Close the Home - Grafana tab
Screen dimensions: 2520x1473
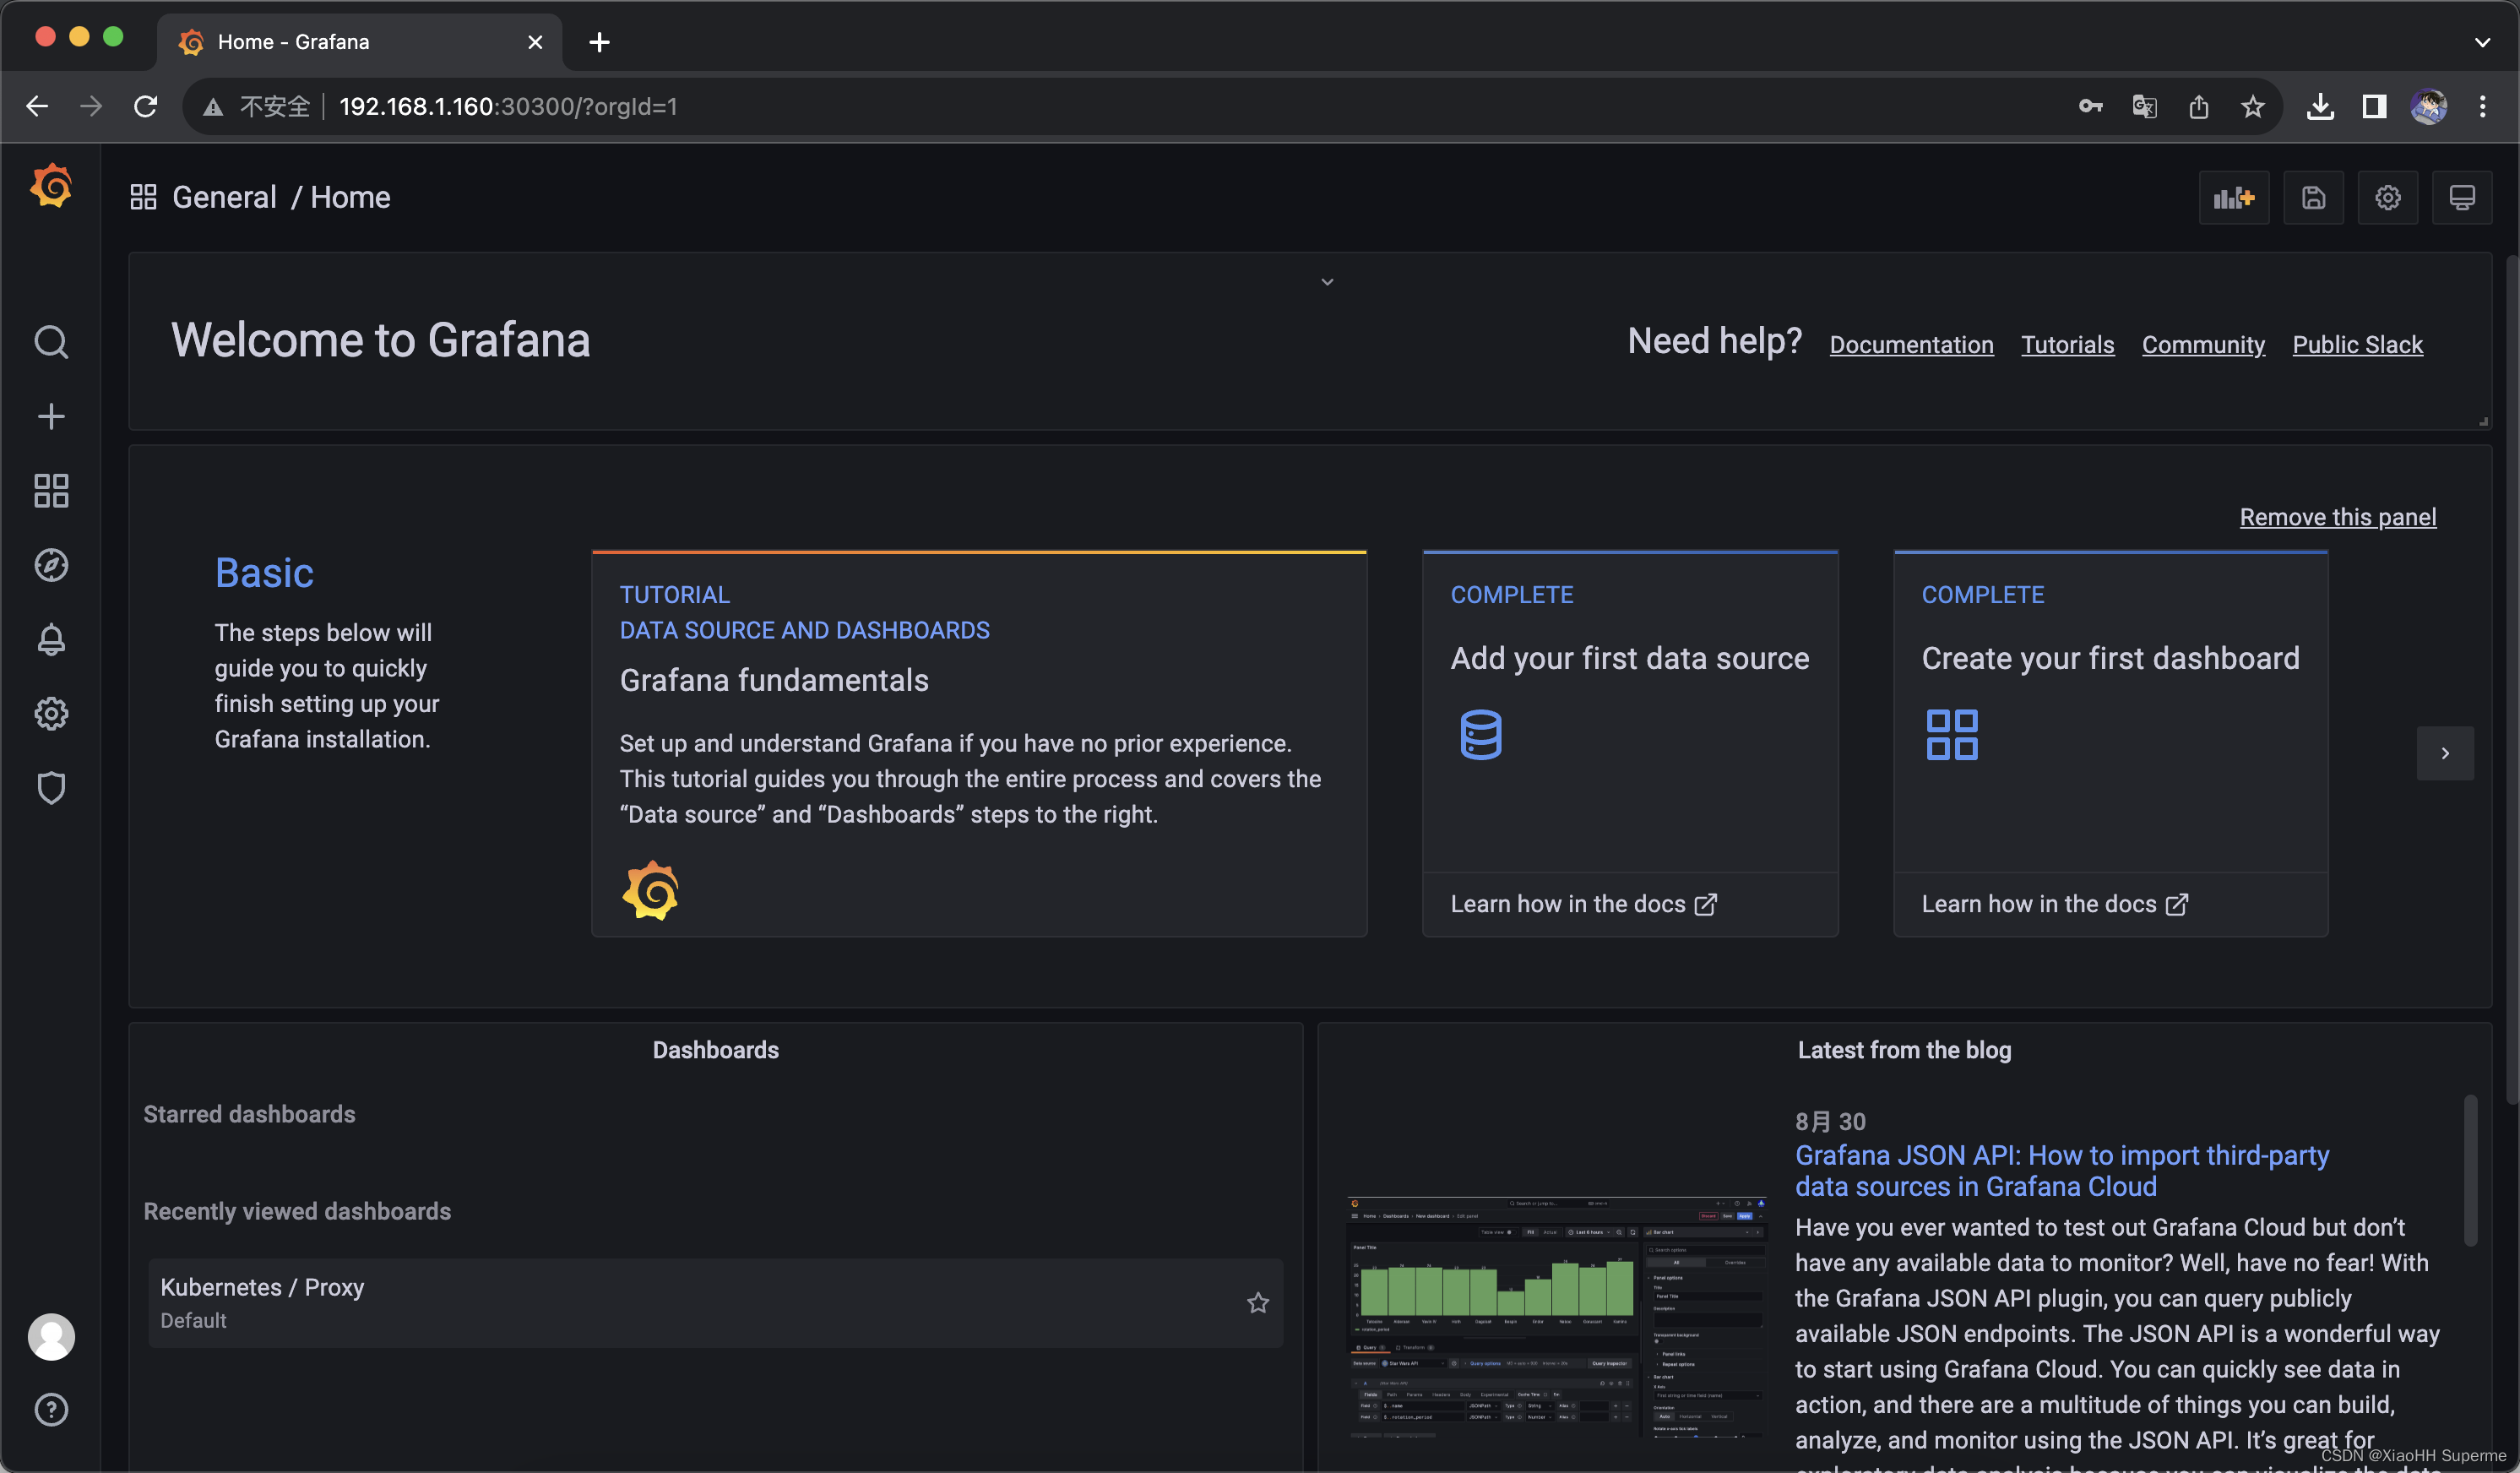pos(535,42)
